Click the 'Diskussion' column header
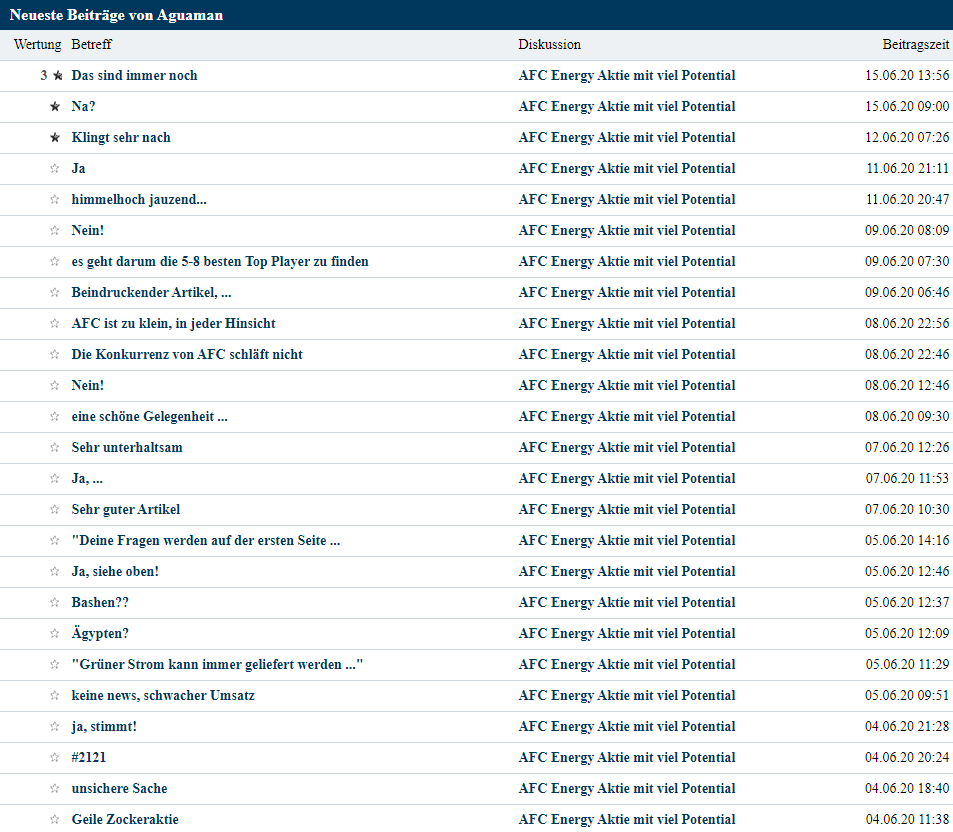Screen dimensions: 953x832 pyautogui.click(x=549, y=45)
